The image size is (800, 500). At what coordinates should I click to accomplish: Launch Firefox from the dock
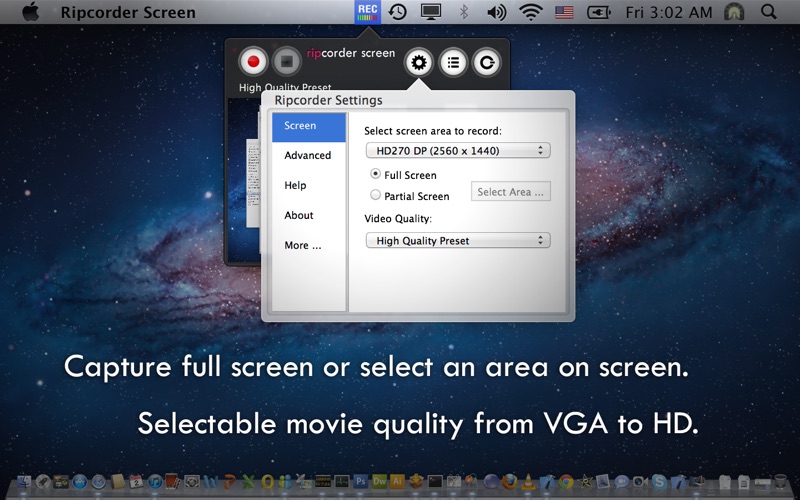[509, 481]
